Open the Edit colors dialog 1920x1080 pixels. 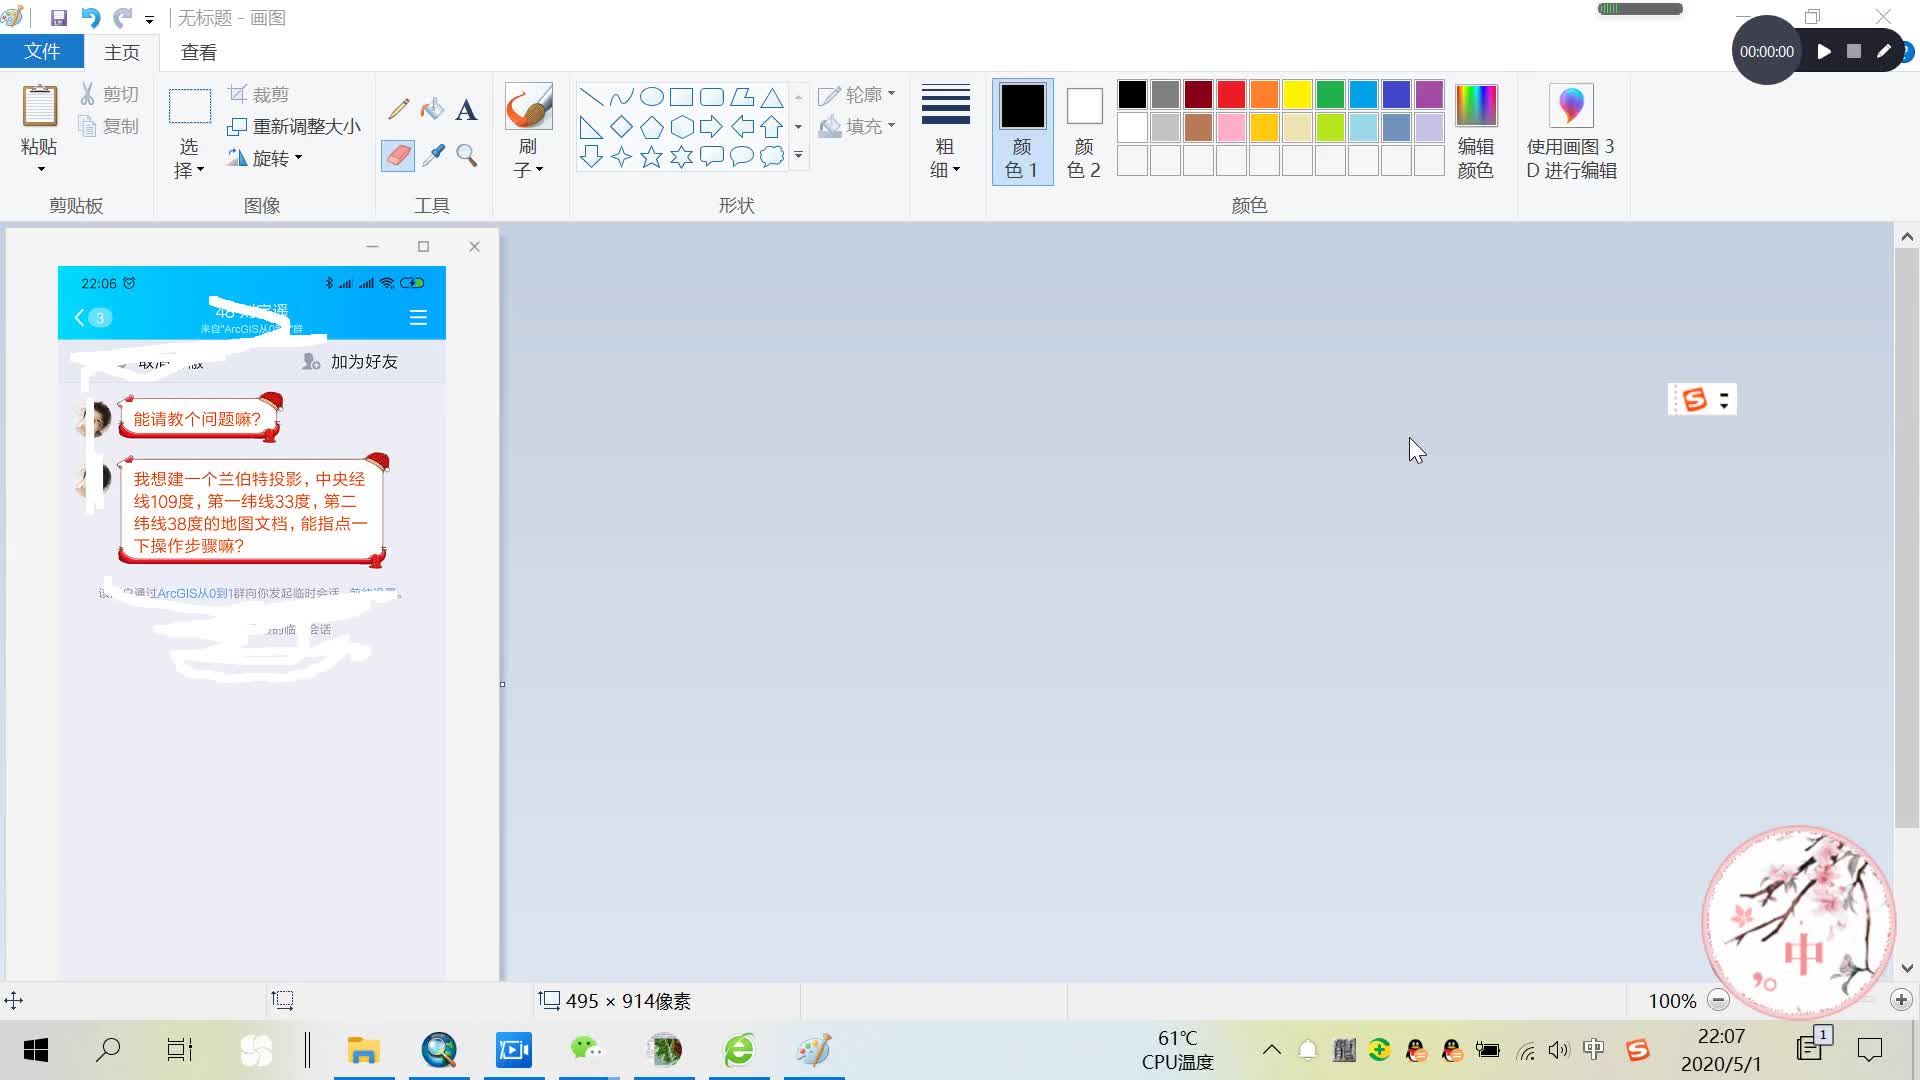coord(1475,131)
